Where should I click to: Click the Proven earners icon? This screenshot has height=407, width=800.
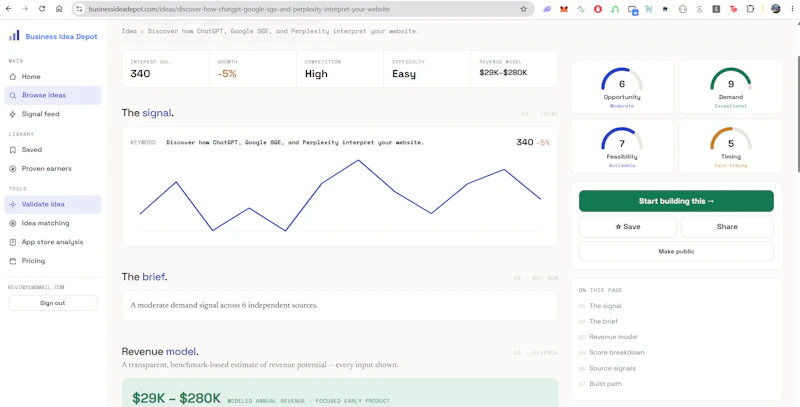click(x=13, y=169)
